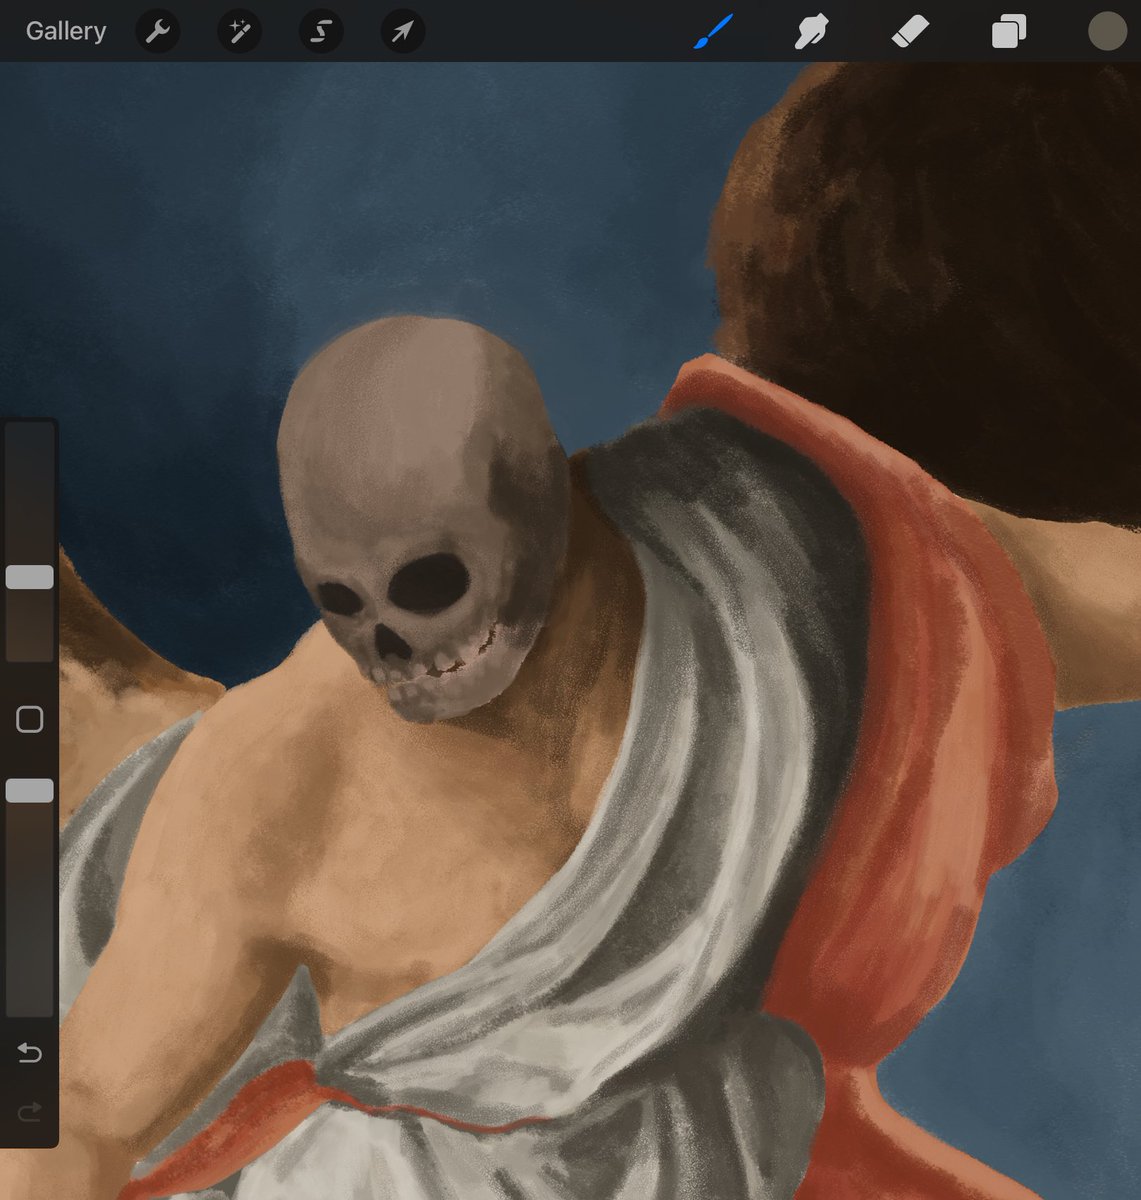This screenshot has height=1200, width=1141.
Task: Tap the square Modify button in sidebar
Action: point(30,719)
